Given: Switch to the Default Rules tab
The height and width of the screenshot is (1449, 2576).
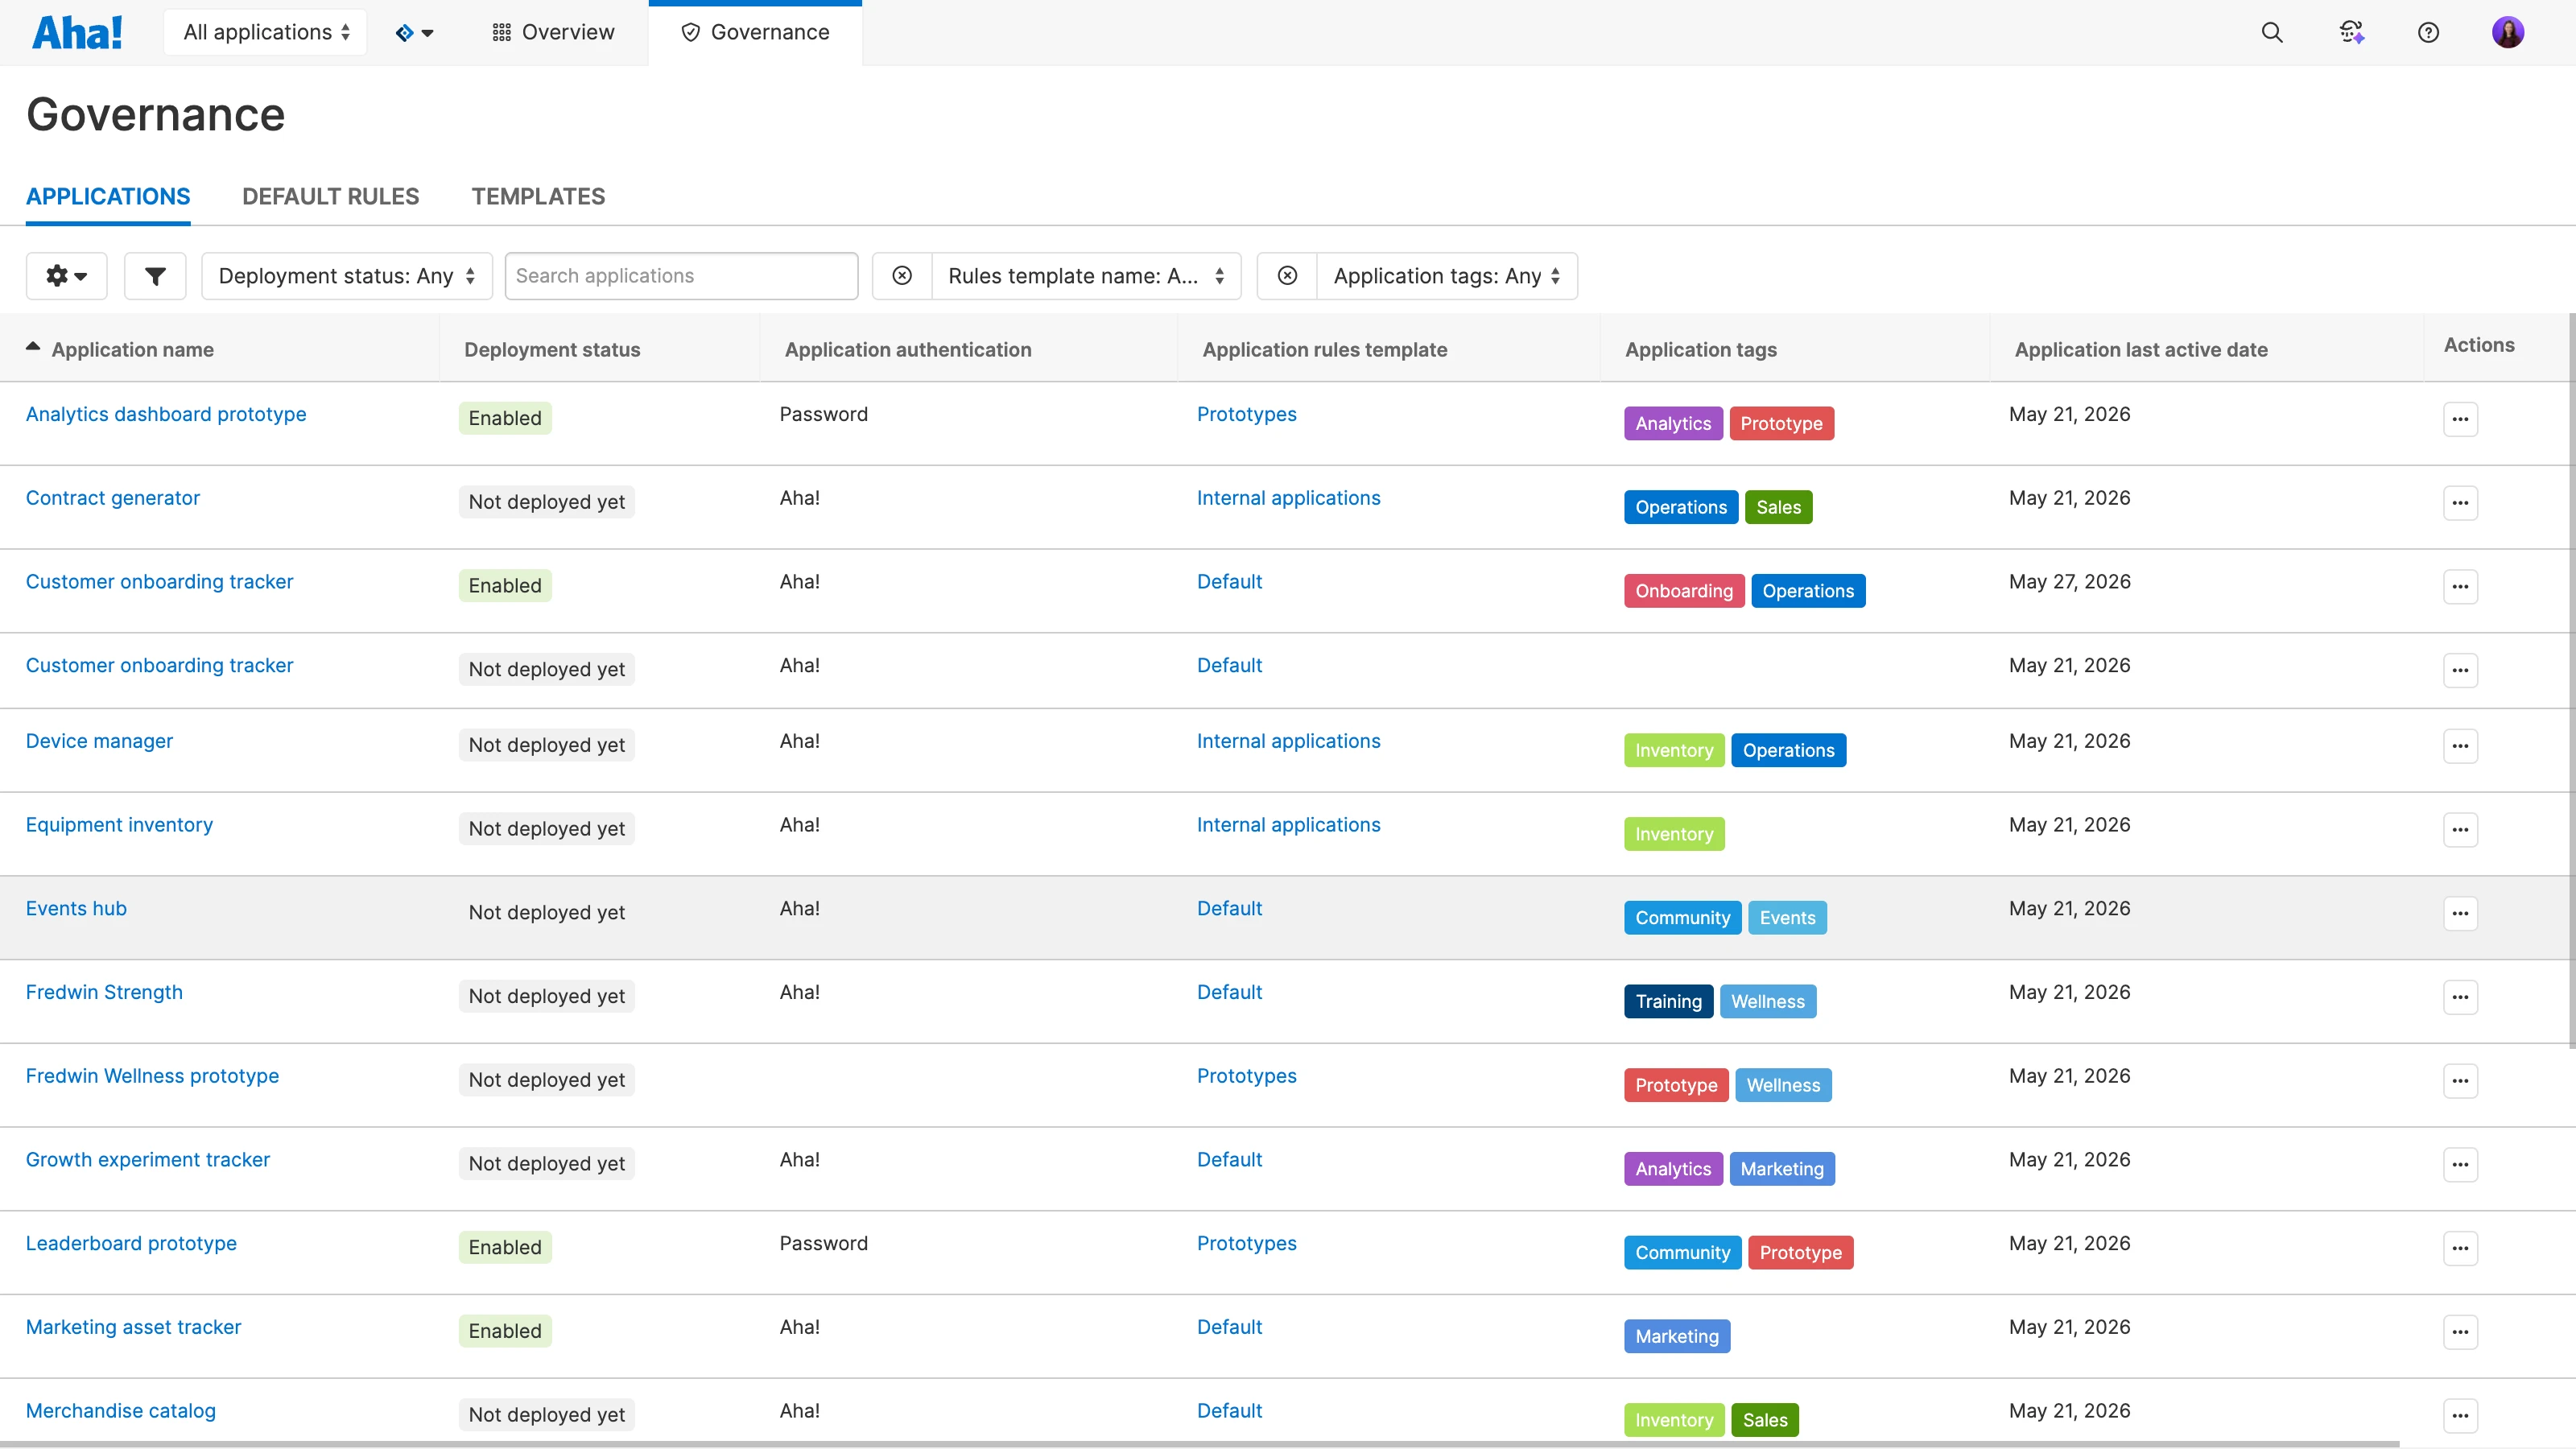Looking at the screenshot, I should 331,196.
